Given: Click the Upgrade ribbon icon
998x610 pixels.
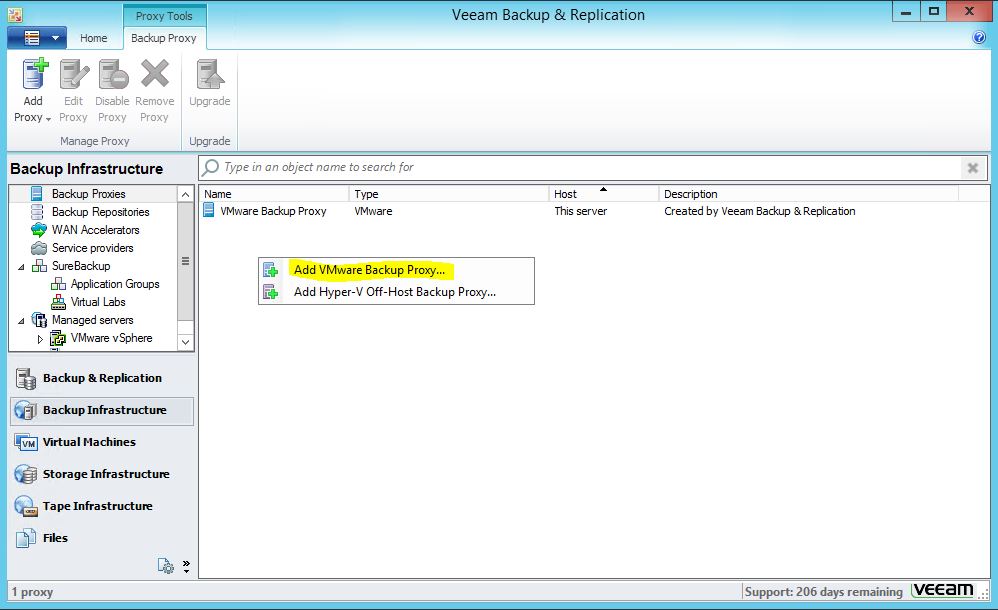Looking at the screenshot, I should tap(209, 74).
